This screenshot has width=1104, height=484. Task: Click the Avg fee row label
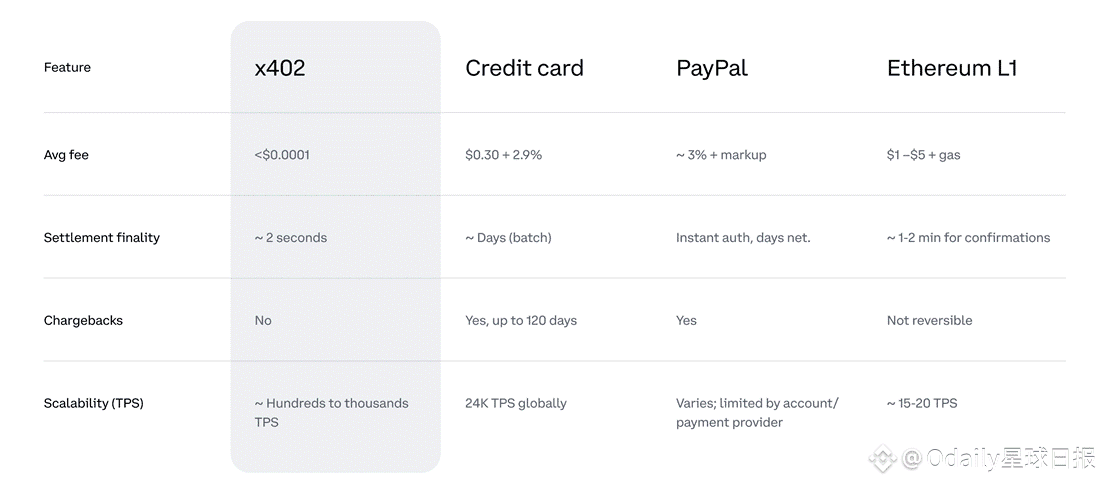(66, 155)
